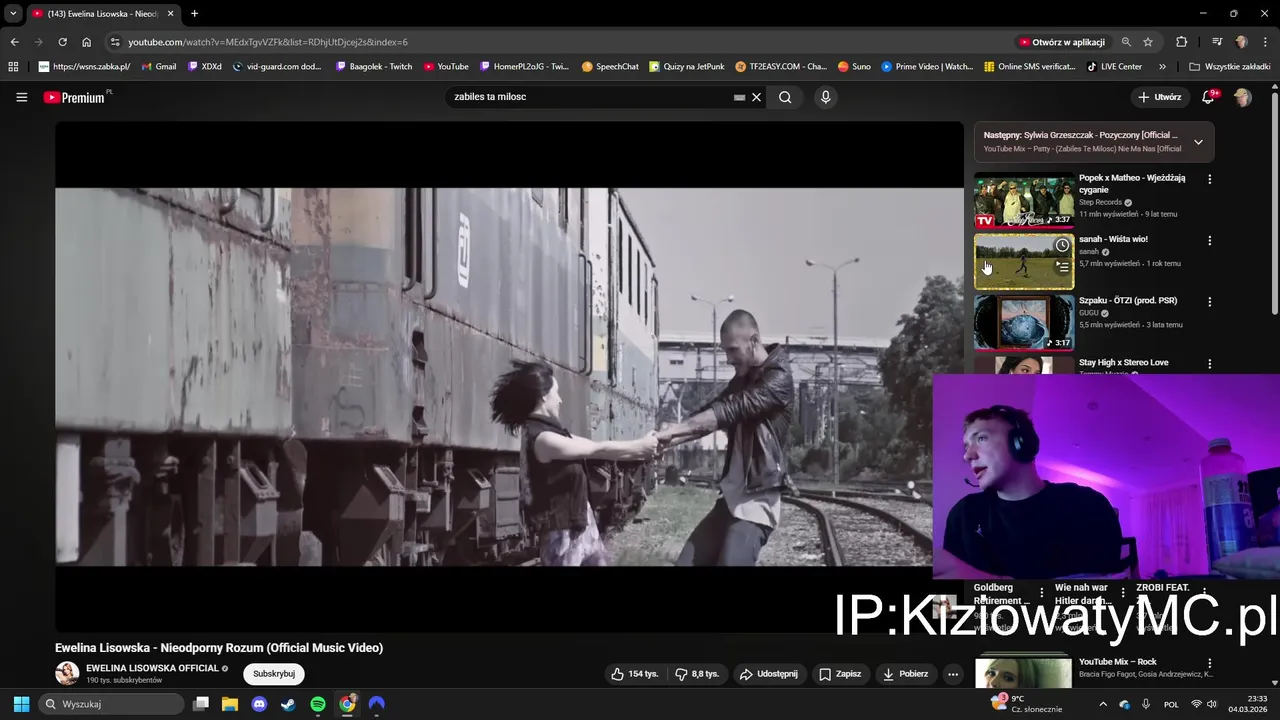Viewport: 1280px width, 720px height.
Task: Open the YouTube account avatar menu
Action: point(1243,97)
